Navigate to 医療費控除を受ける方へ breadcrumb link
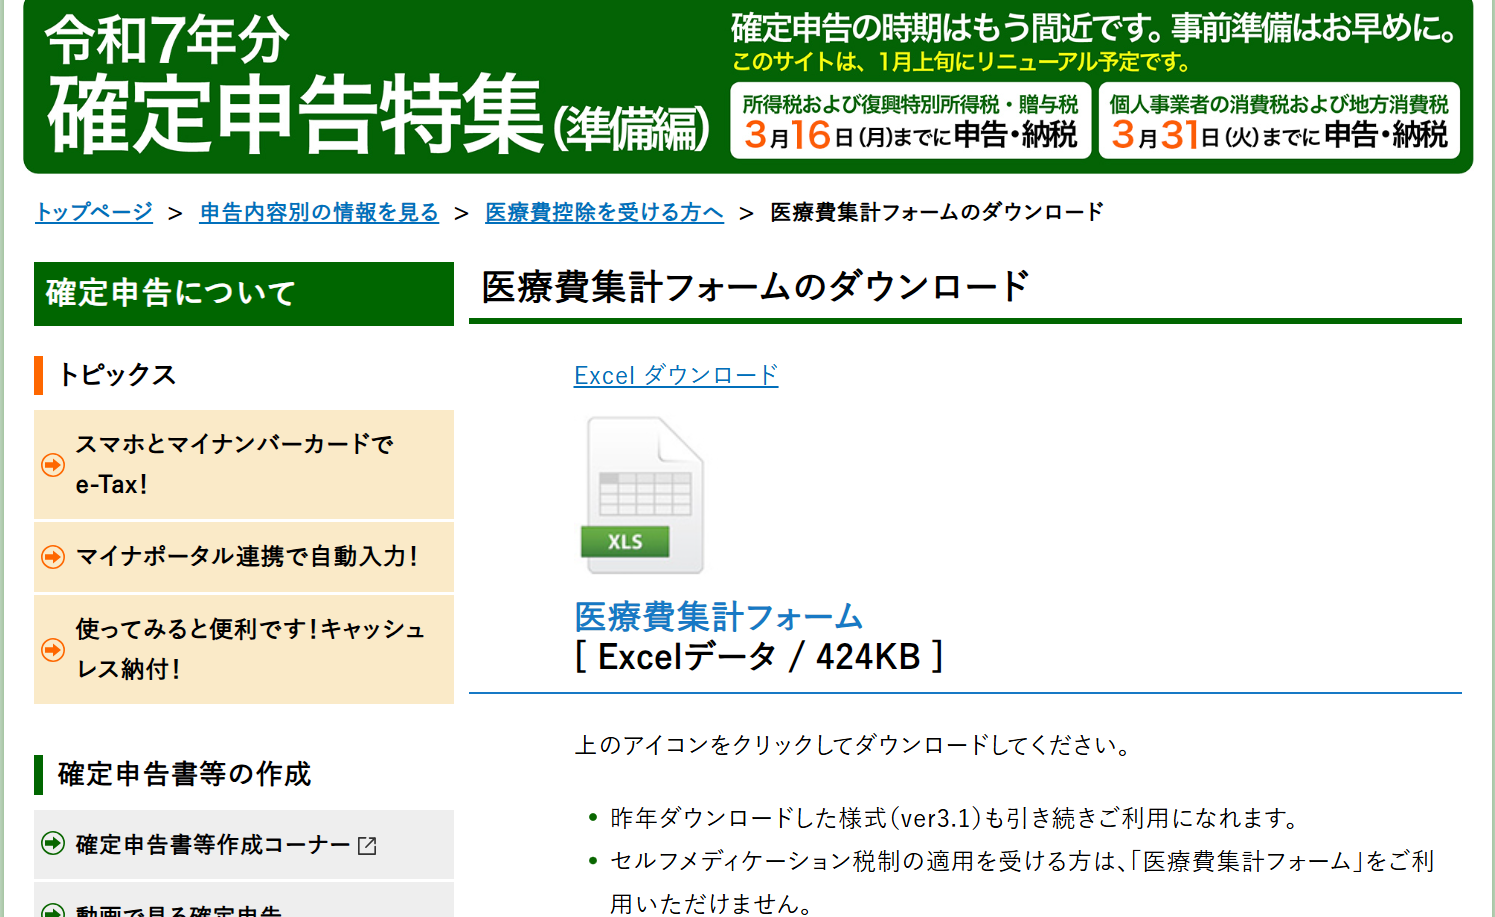 tap(604, 212)
